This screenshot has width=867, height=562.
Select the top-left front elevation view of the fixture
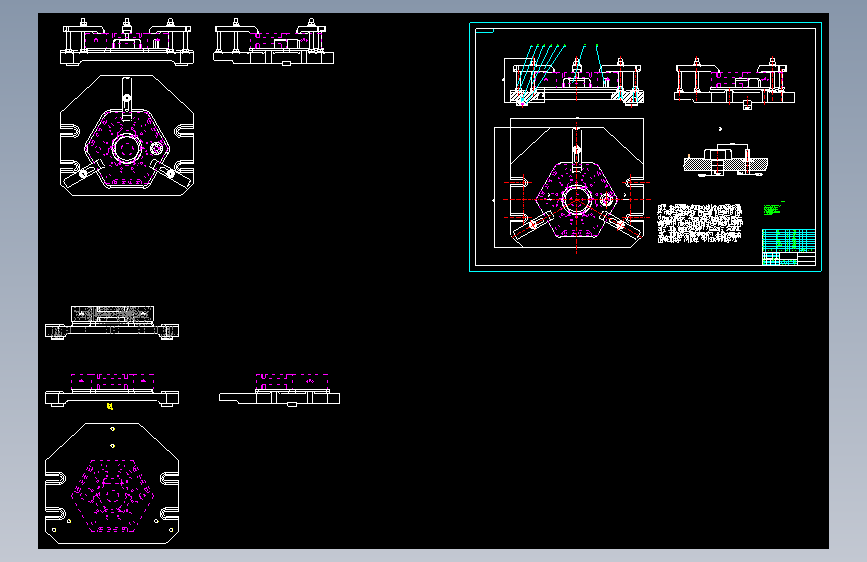(127, 42)
